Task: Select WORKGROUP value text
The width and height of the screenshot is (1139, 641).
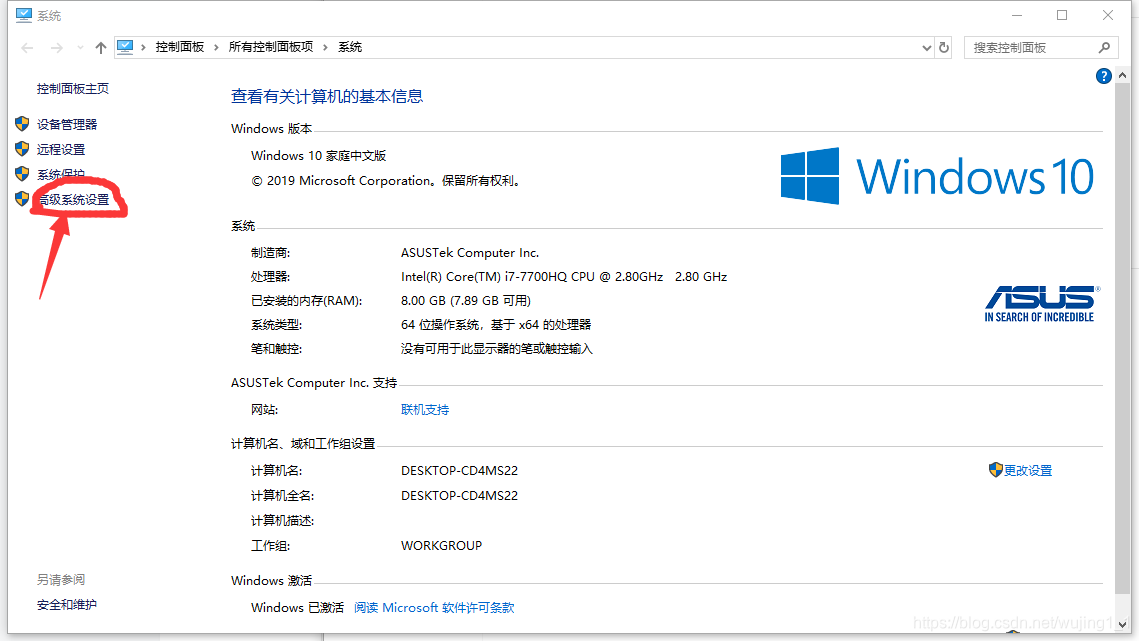Action: tap(441, 546)
